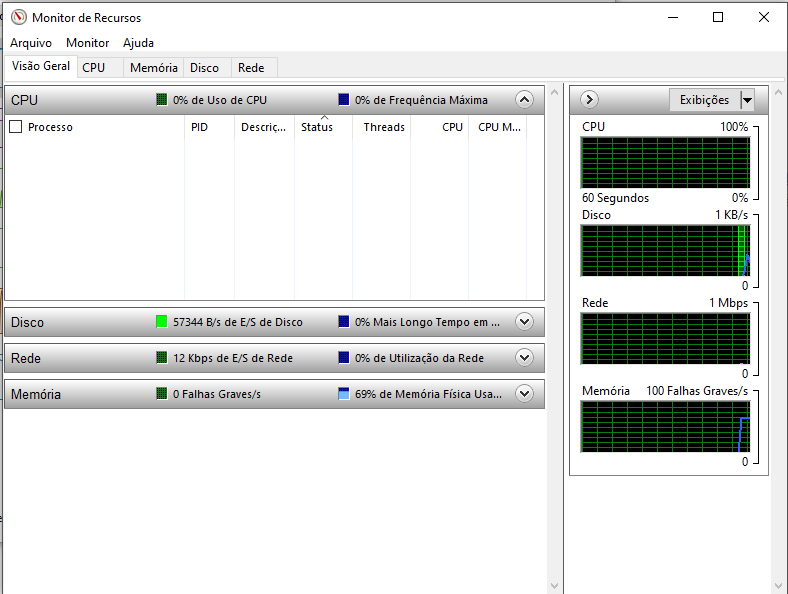Viewport: 788px width, 594px height.
Task: Check the Processo select-all checkbox
Action: pyautogui.click(x=16, y=127)
